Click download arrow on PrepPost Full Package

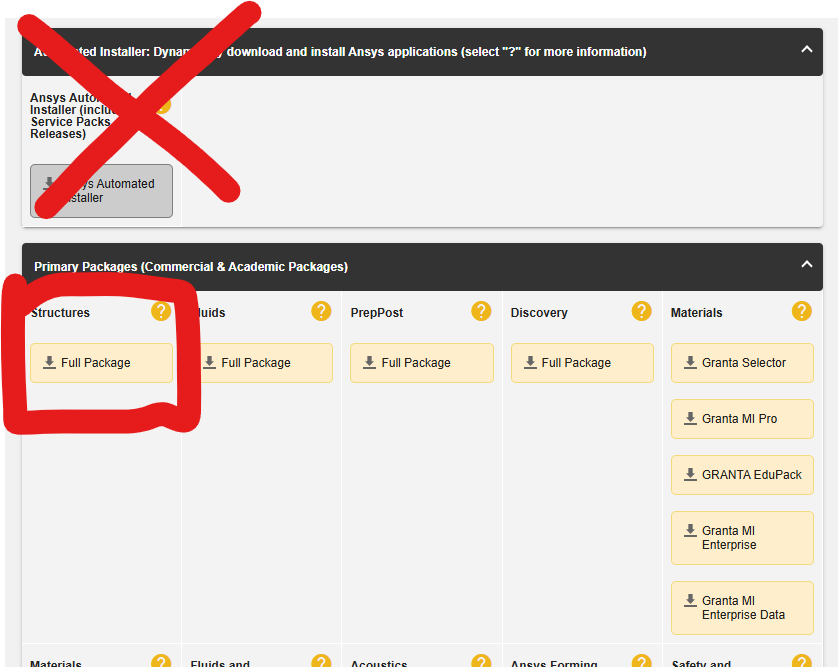click(x=369, y=362)
